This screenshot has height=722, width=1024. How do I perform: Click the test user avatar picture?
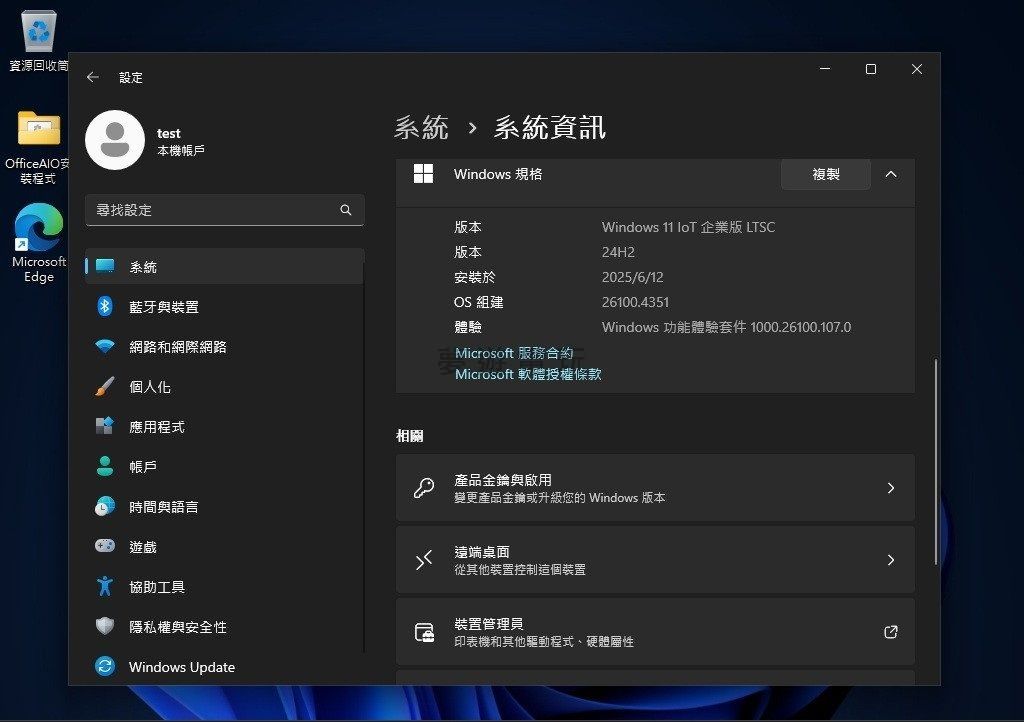coord(115,140)
